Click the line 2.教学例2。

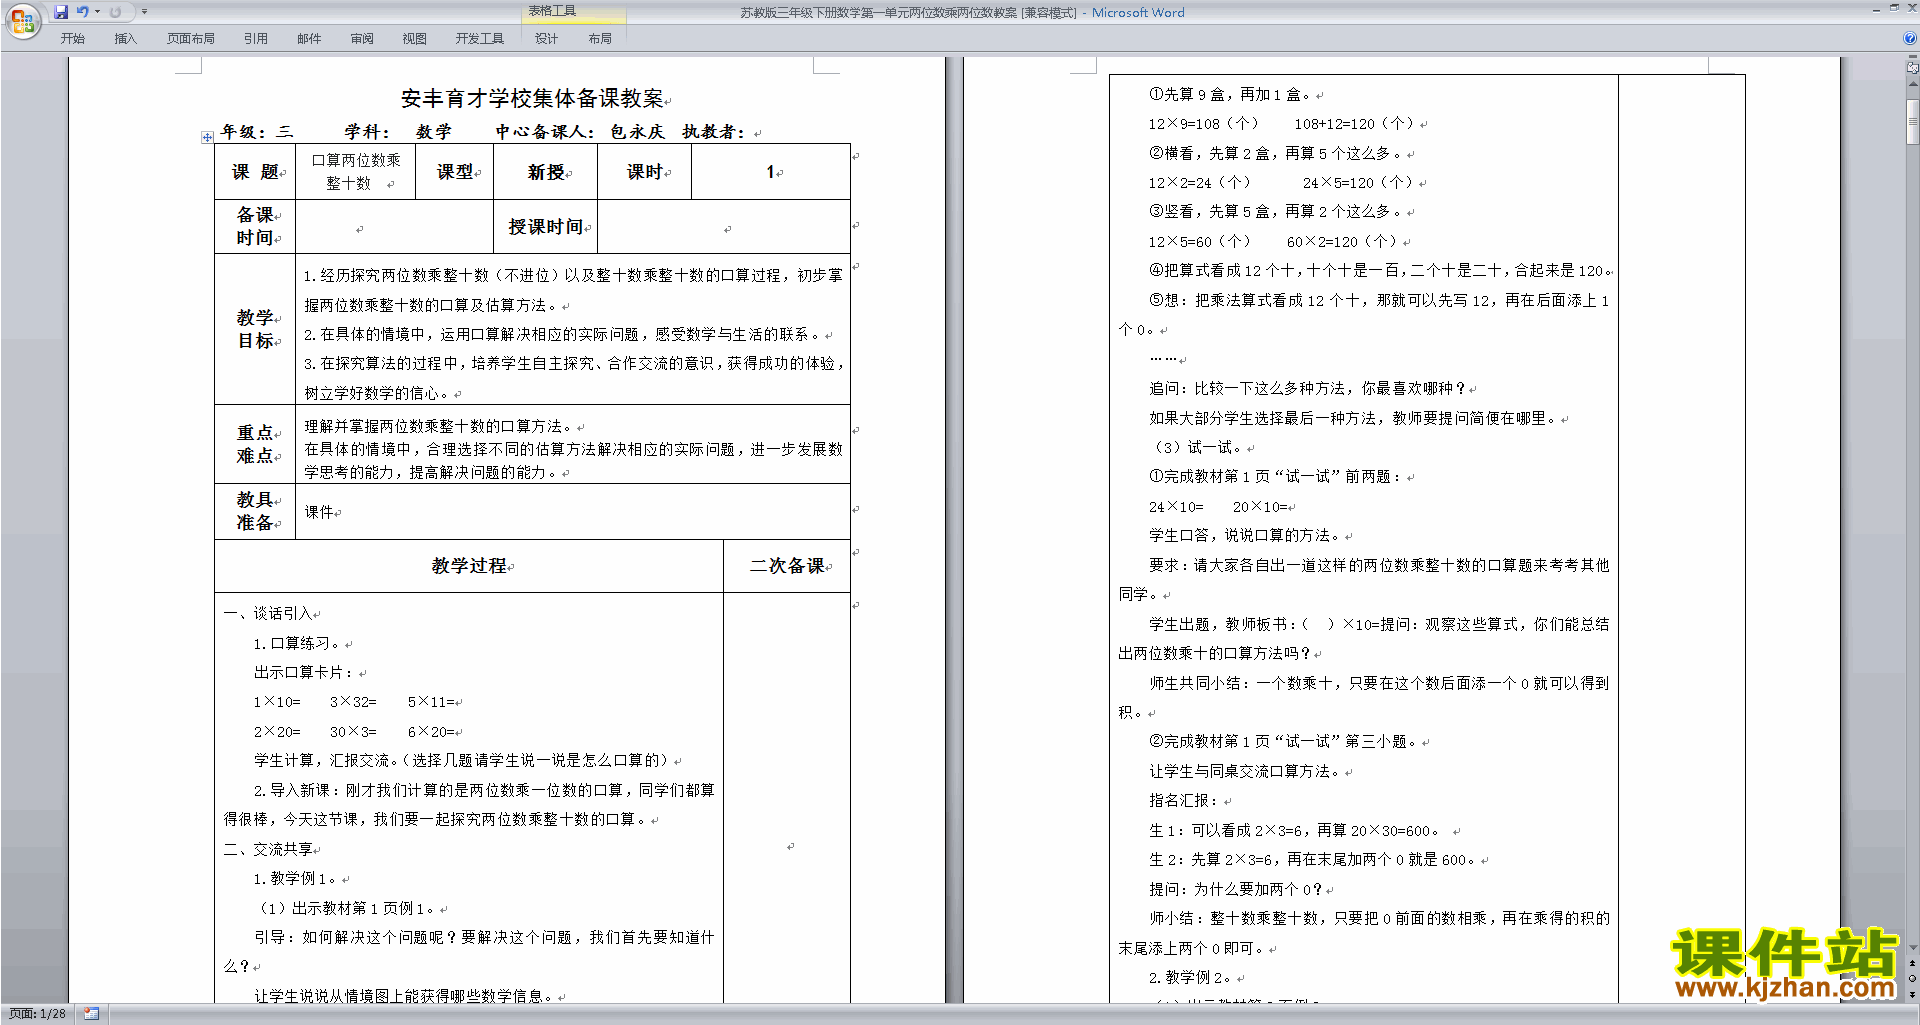click(1191, 978)
